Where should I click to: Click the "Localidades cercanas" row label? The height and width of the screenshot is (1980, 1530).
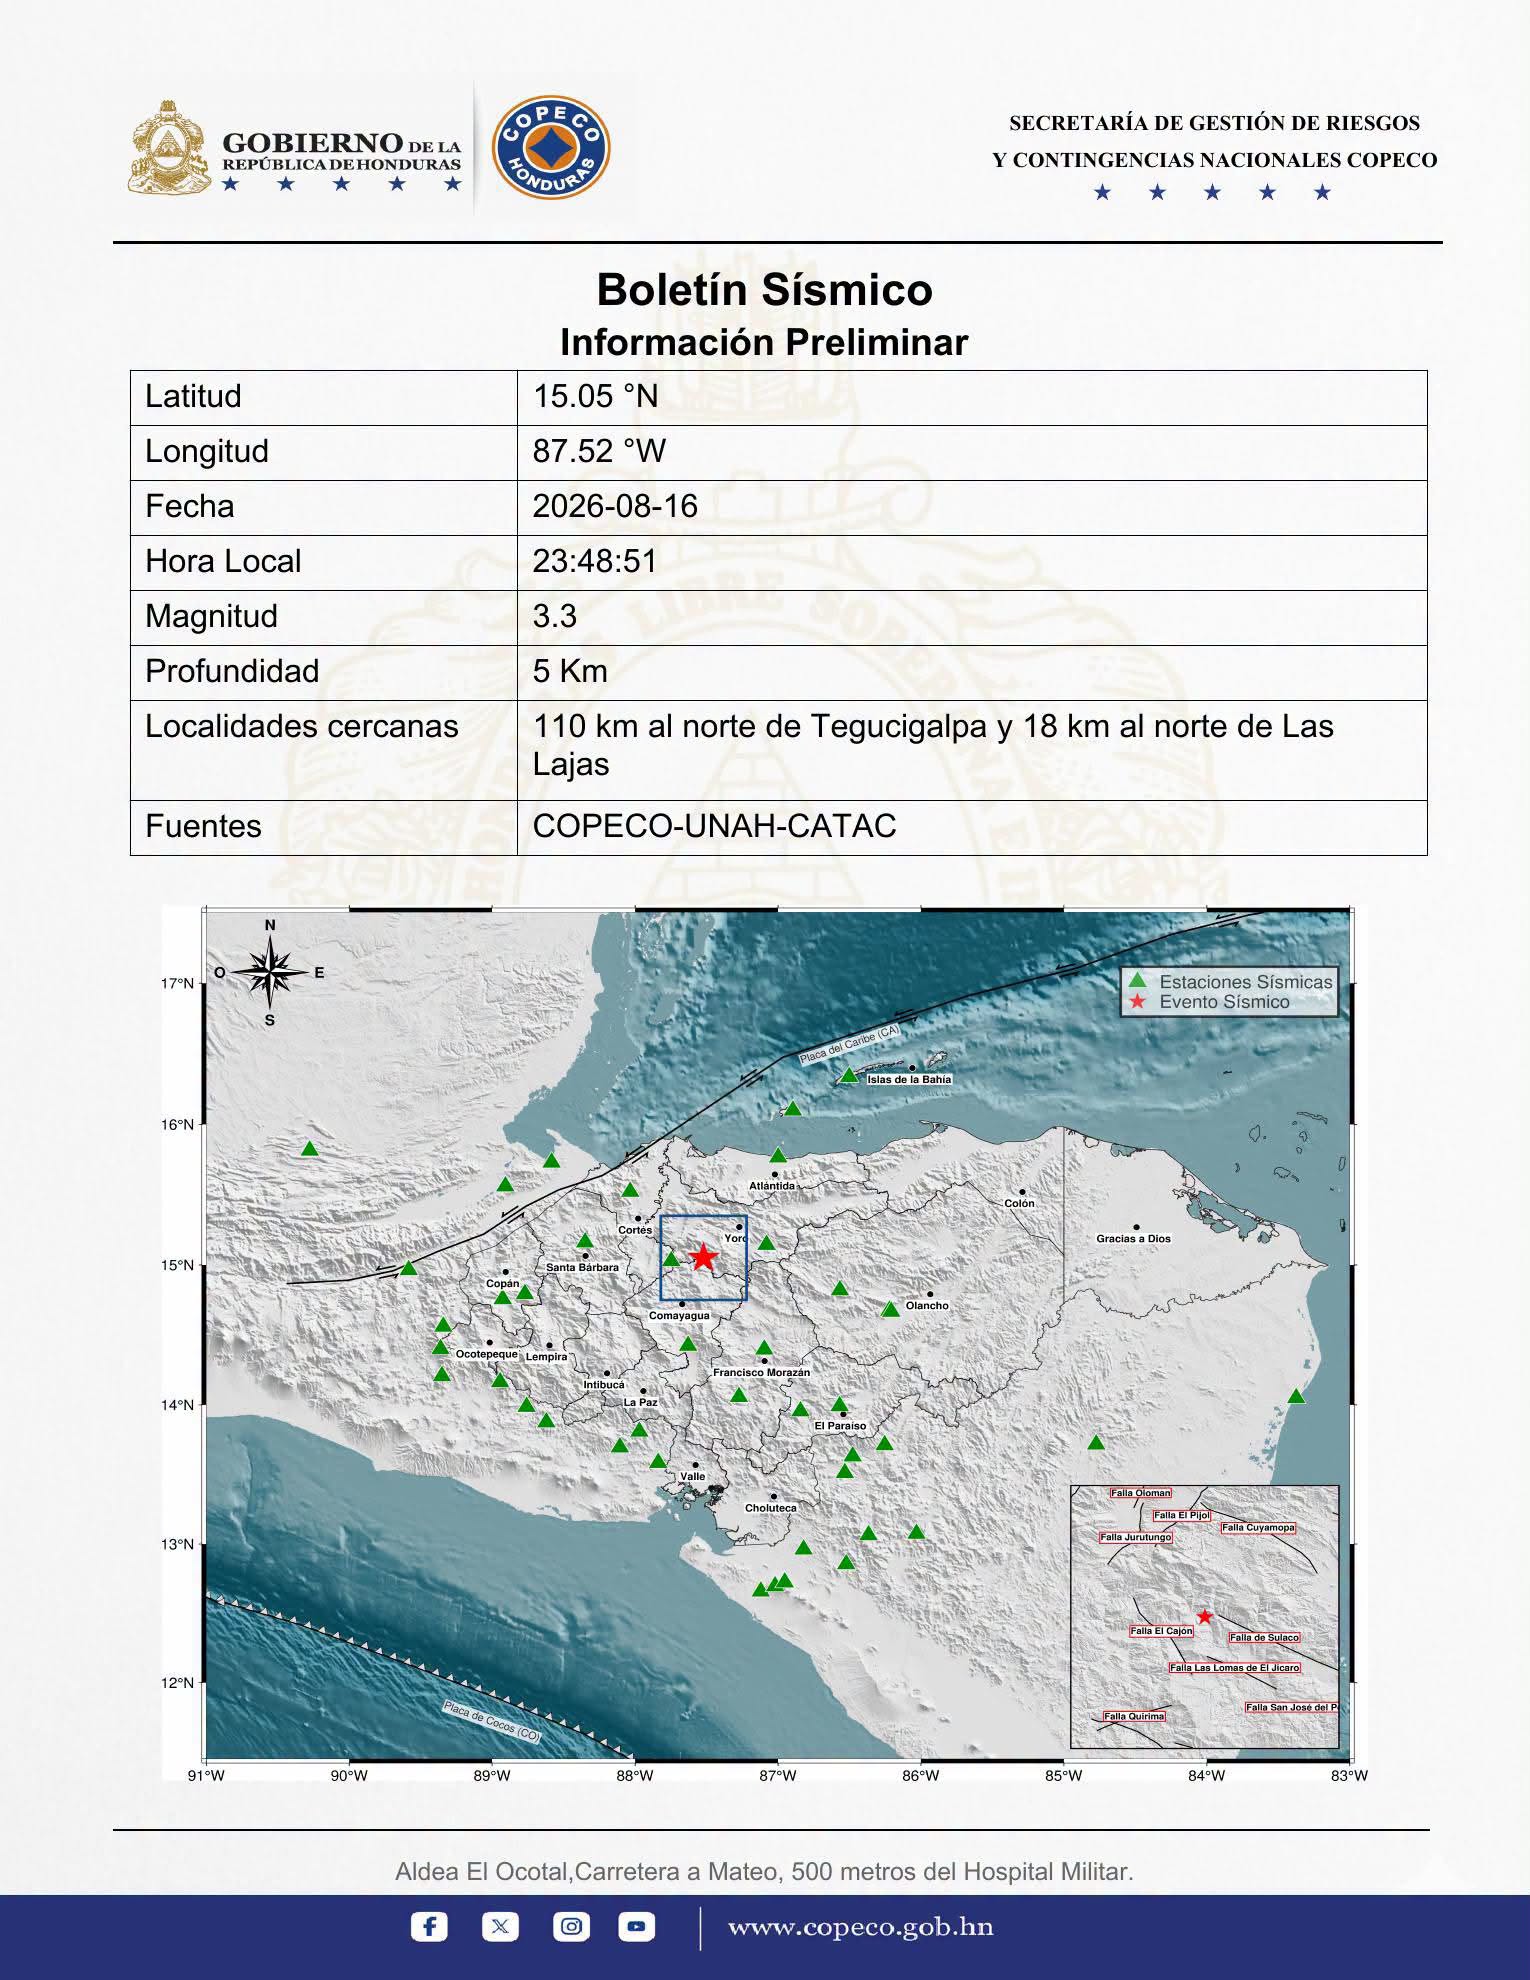tap(302, 726)
